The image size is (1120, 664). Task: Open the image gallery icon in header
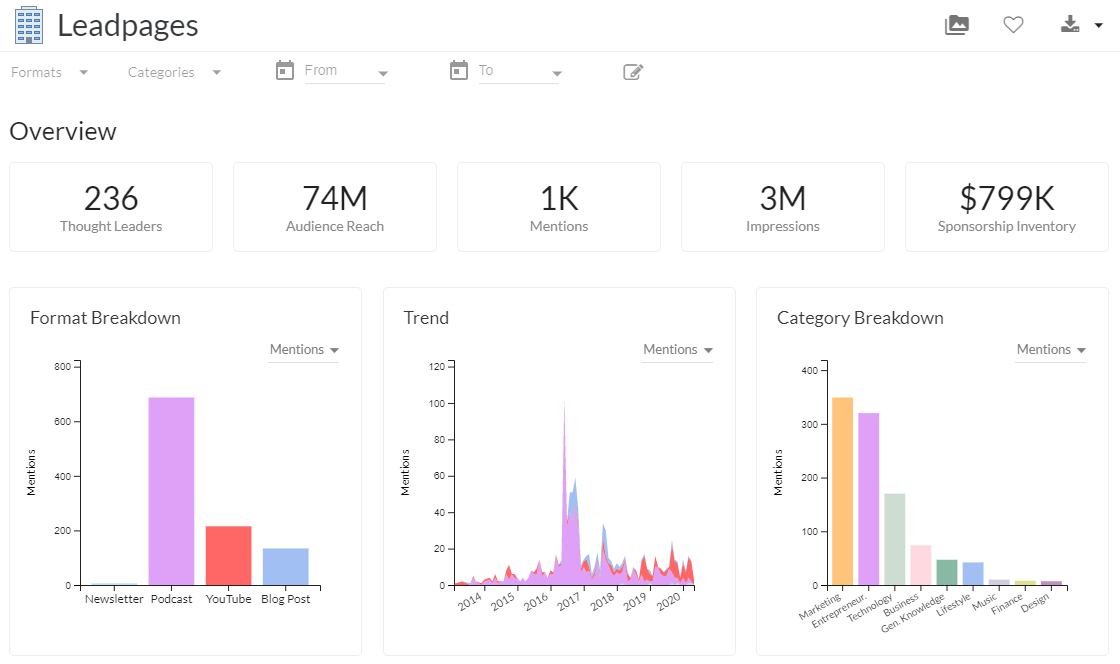(957, 25)
